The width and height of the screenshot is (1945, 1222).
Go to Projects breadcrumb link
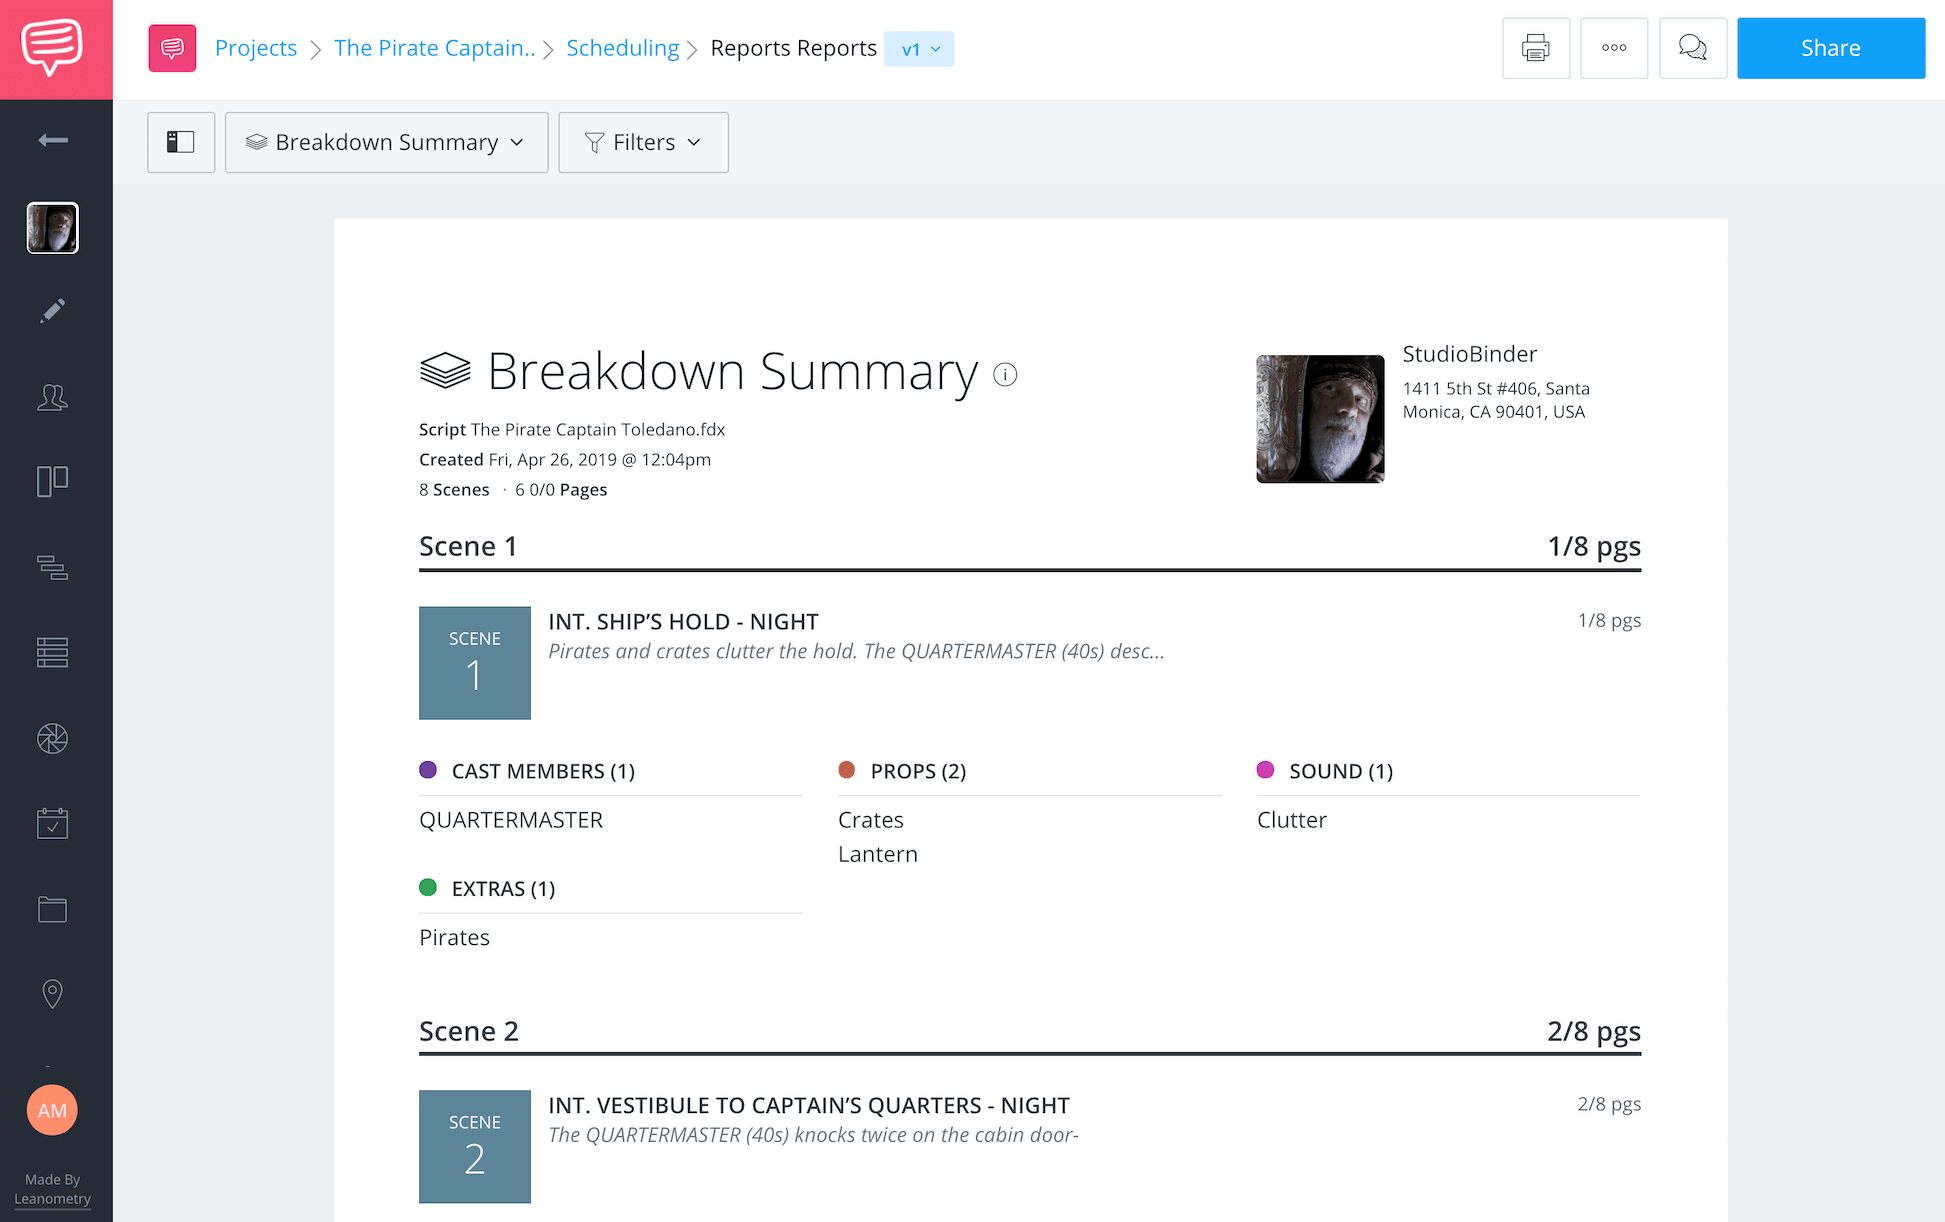(256, 48)
